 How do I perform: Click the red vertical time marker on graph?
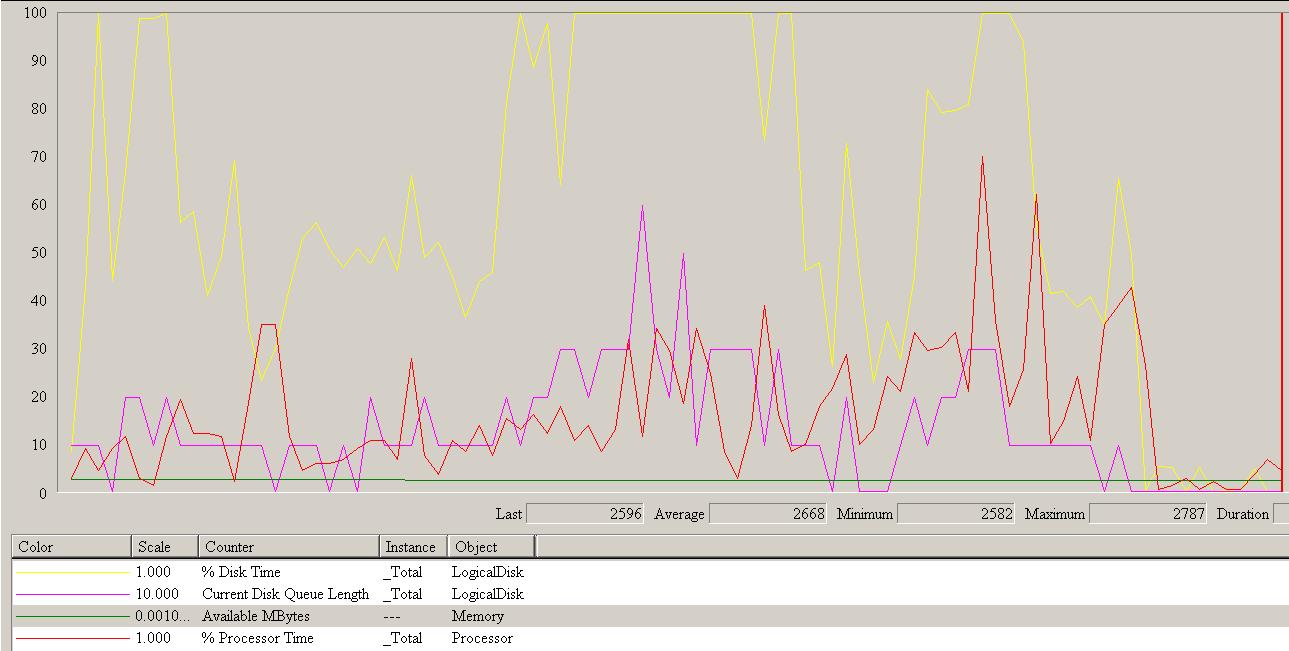(x=1281, y=250)
